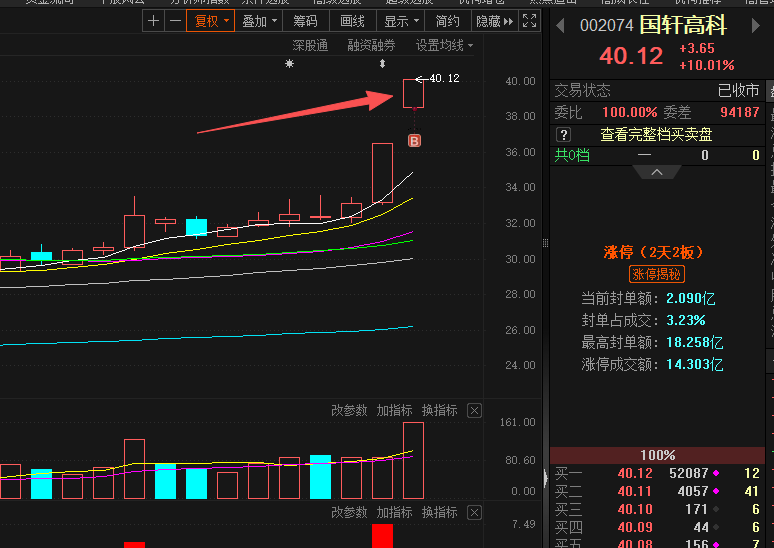Viewport: 774px width, 548px height.
Task: Toggle fullscreen chart view icon
Action: [529, 21]
